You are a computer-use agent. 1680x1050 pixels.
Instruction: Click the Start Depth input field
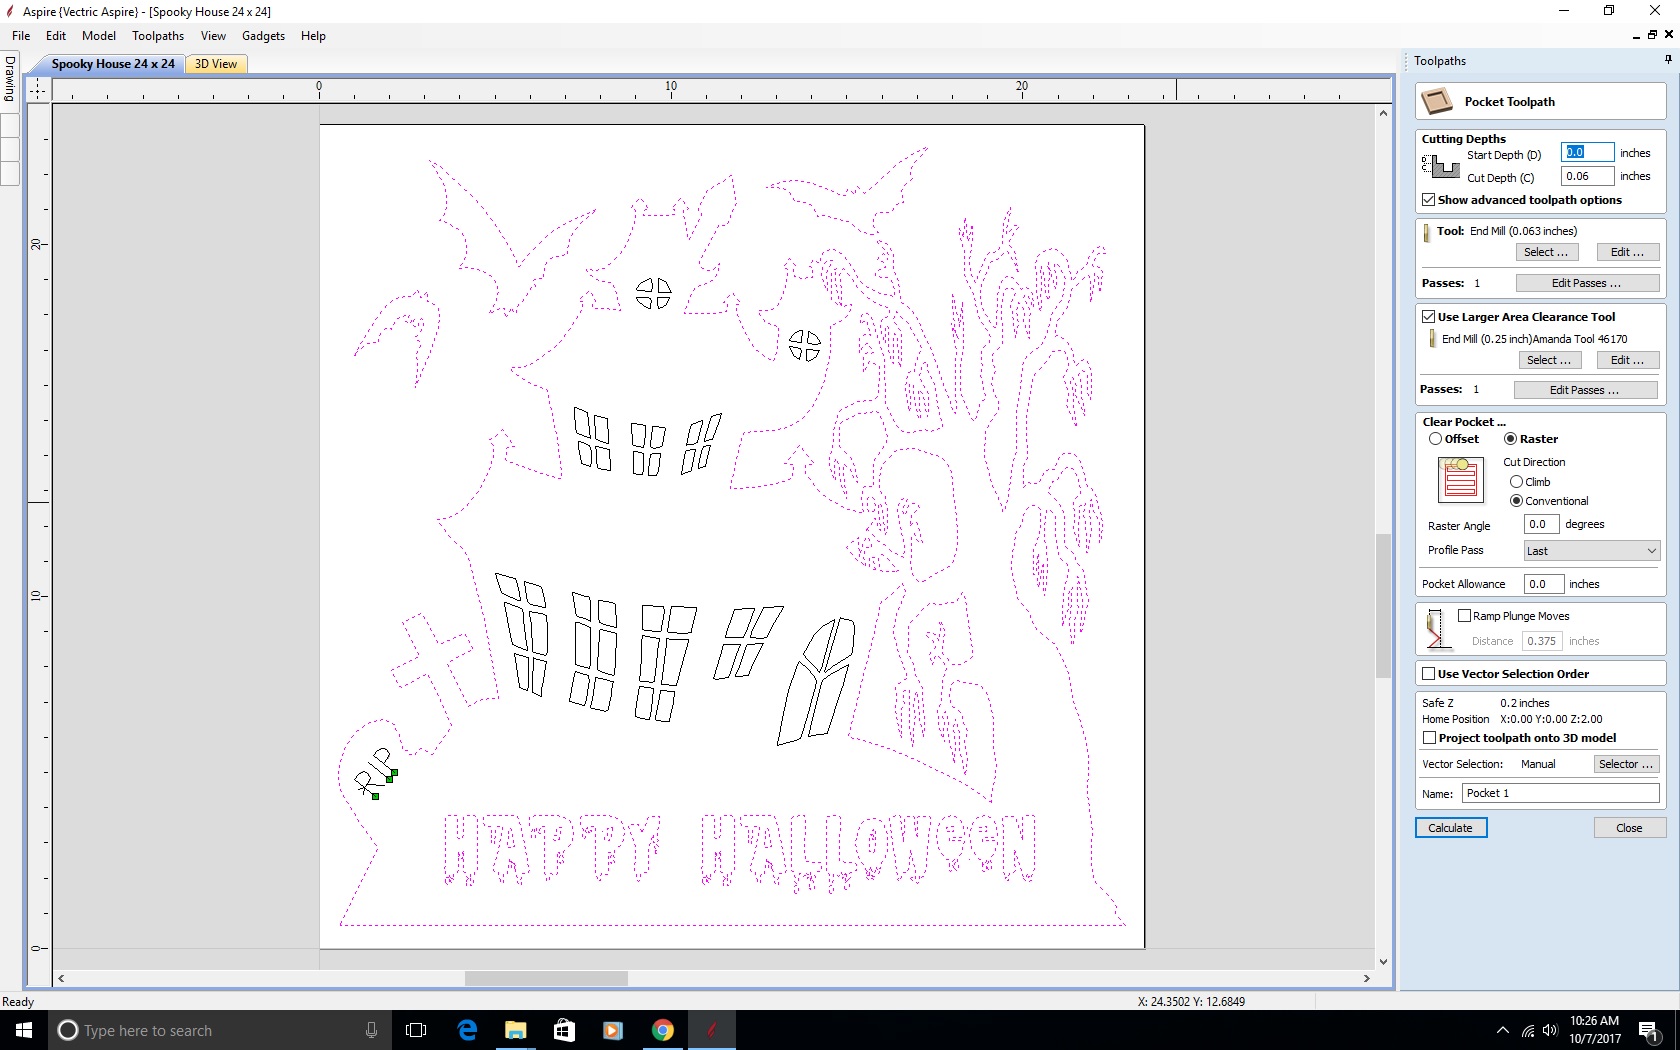click(1587, 152)
